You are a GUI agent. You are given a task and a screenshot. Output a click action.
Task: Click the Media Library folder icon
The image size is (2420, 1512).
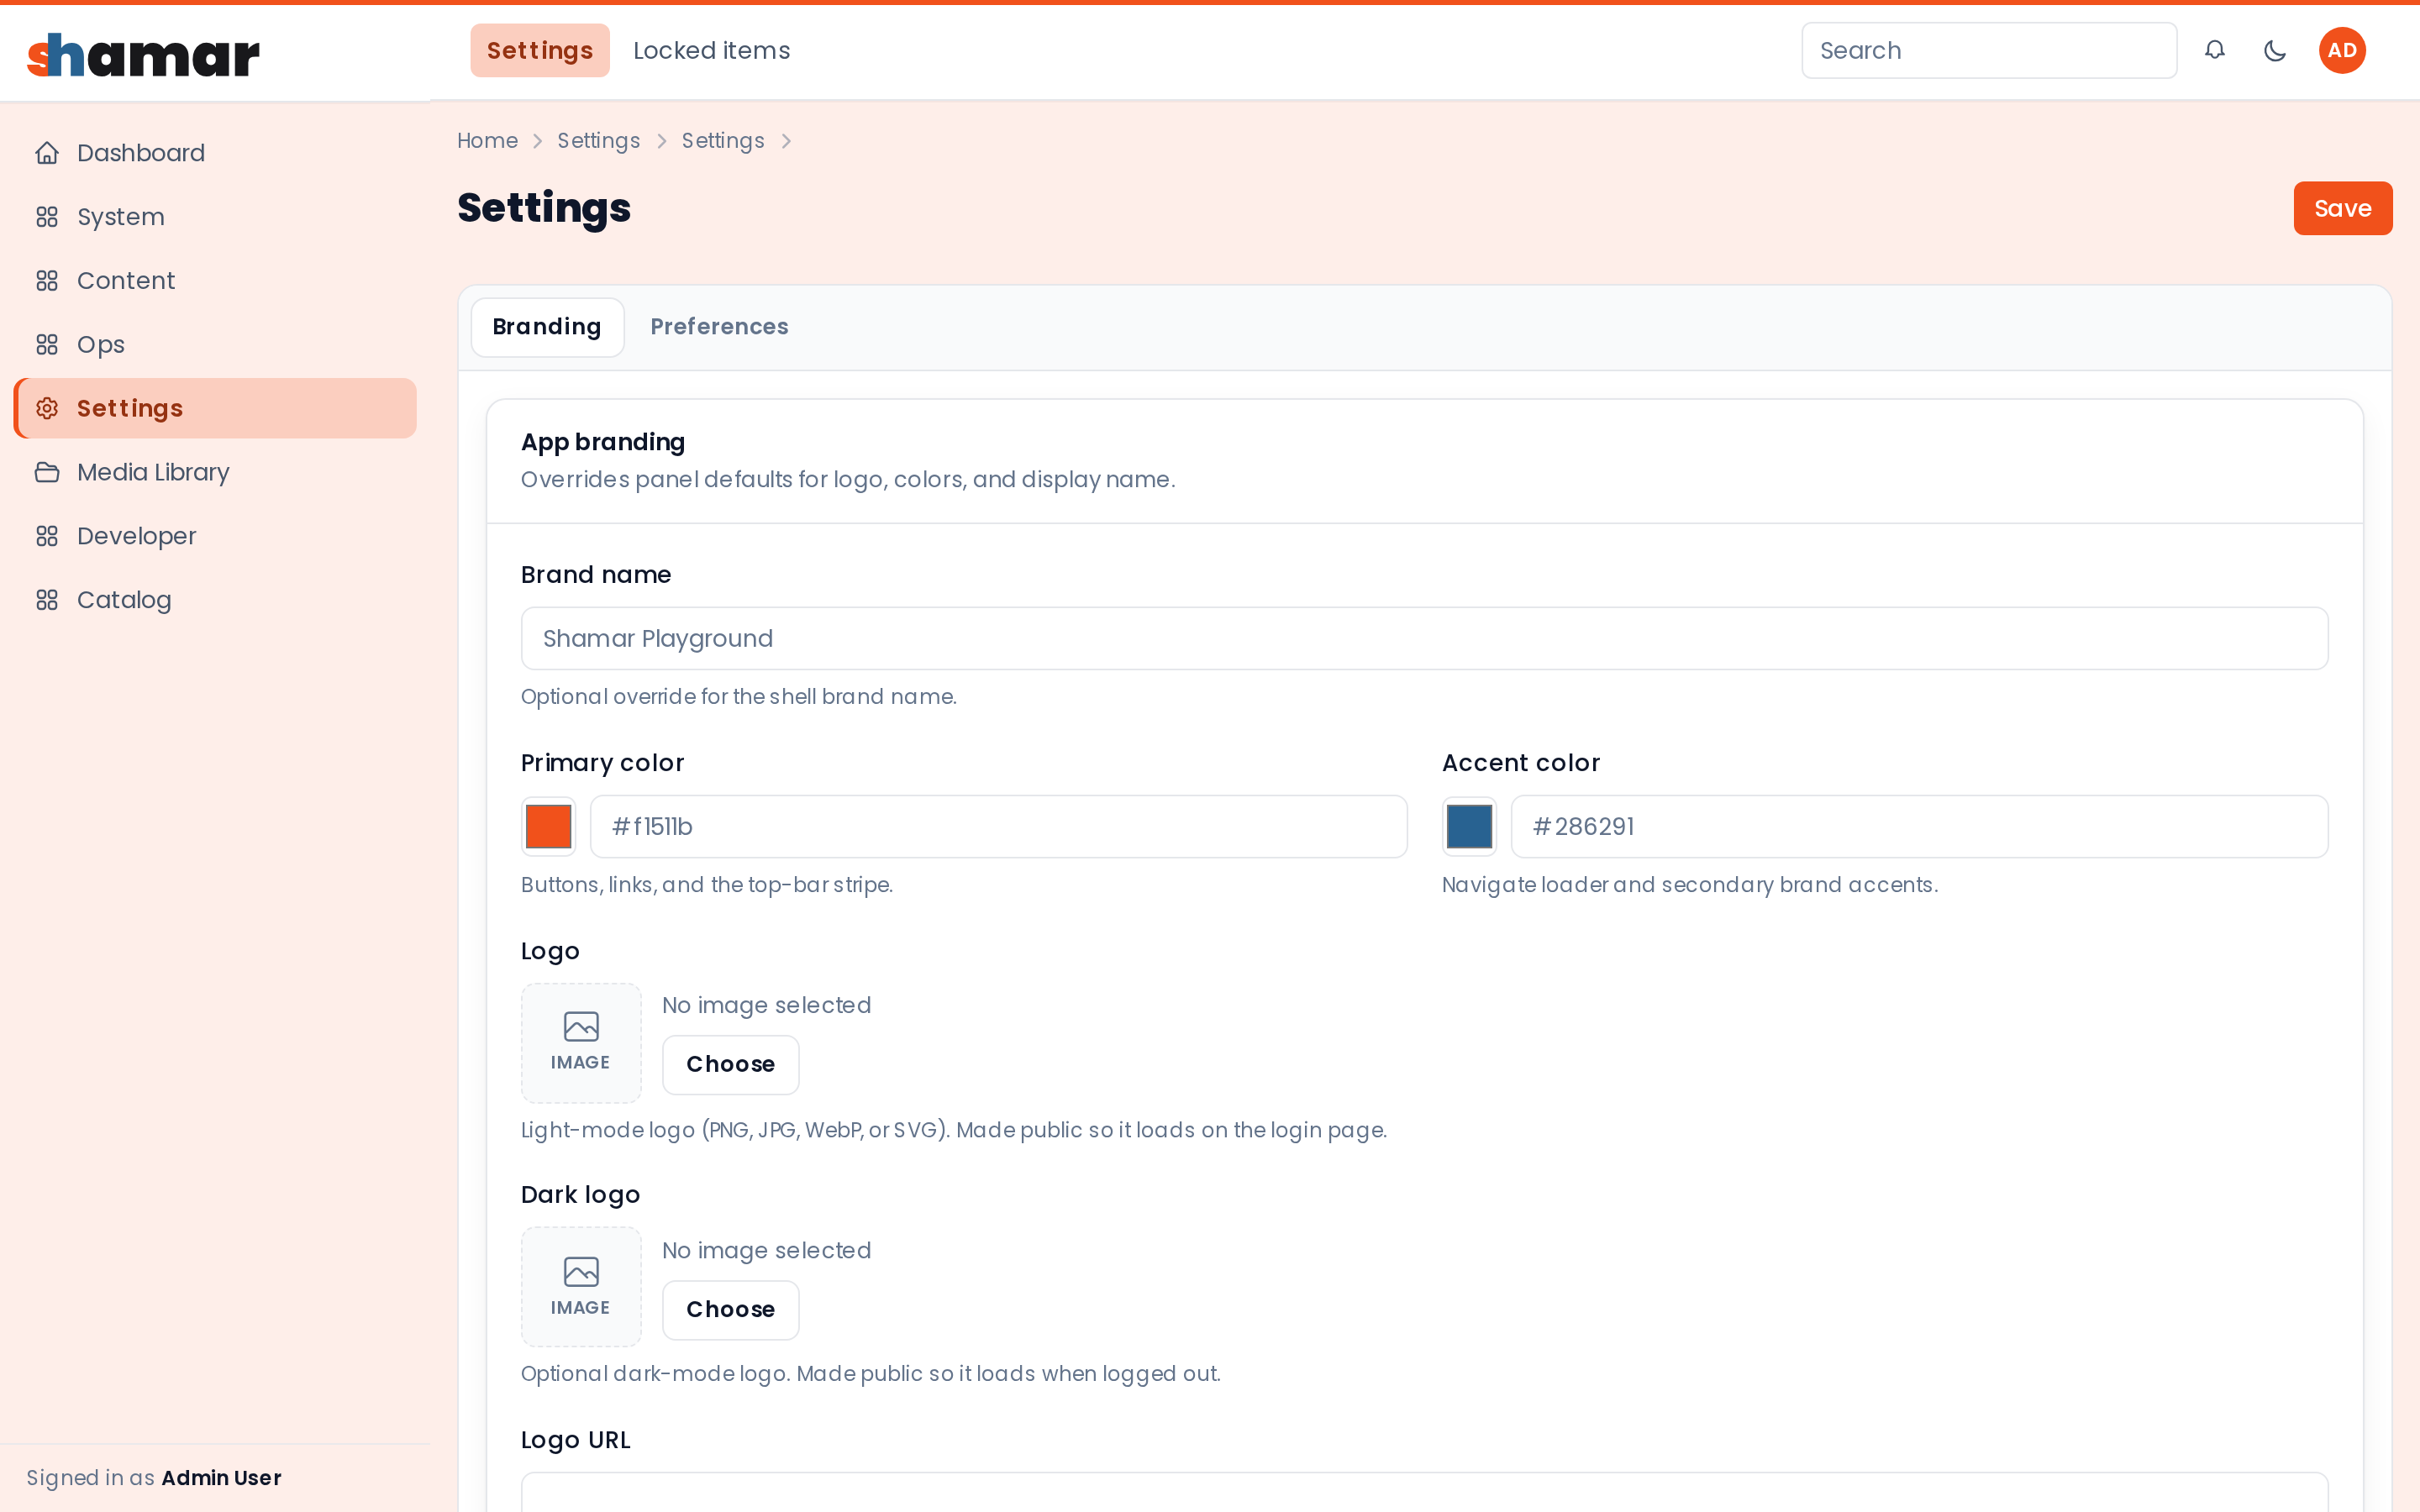(x=47, y=472)
